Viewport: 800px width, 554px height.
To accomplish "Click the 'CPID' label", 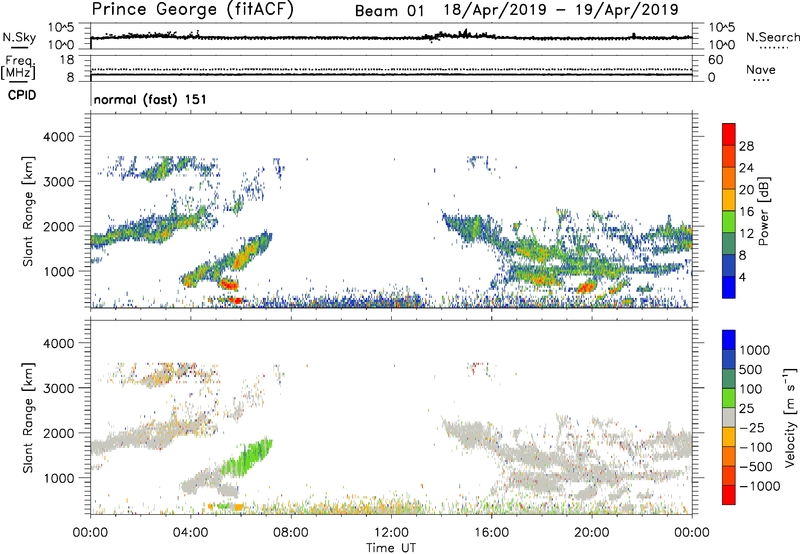I will tap(22, 95).
